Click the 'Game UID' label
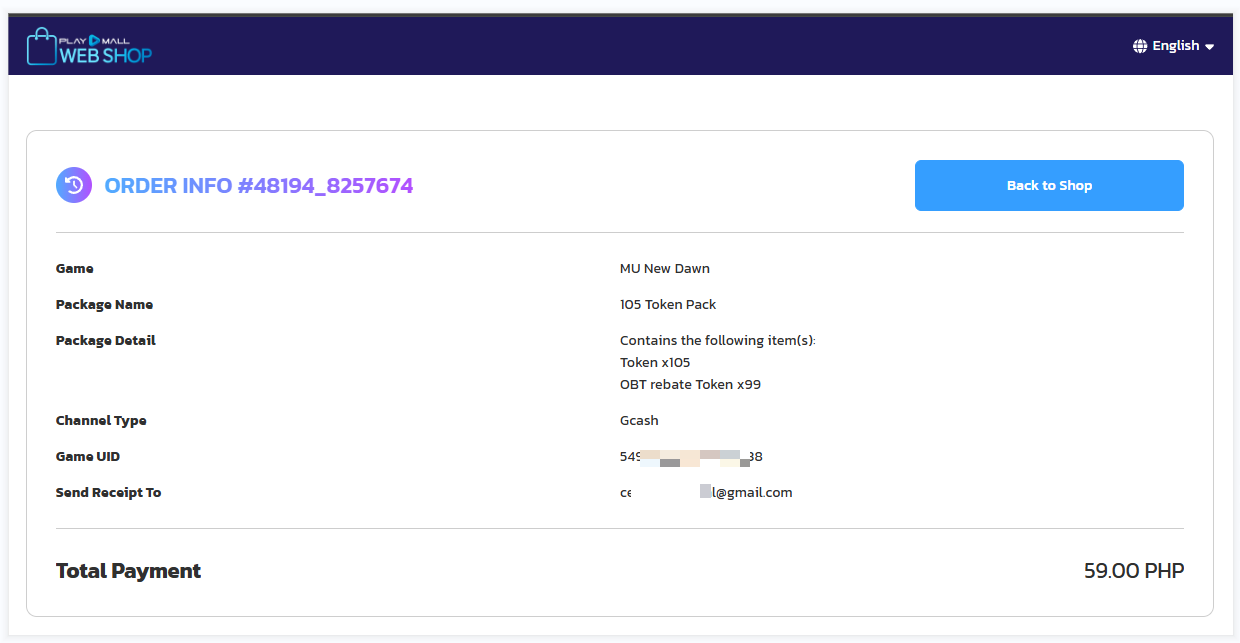Screen dimensions: 1240x643 pos(88,456)
